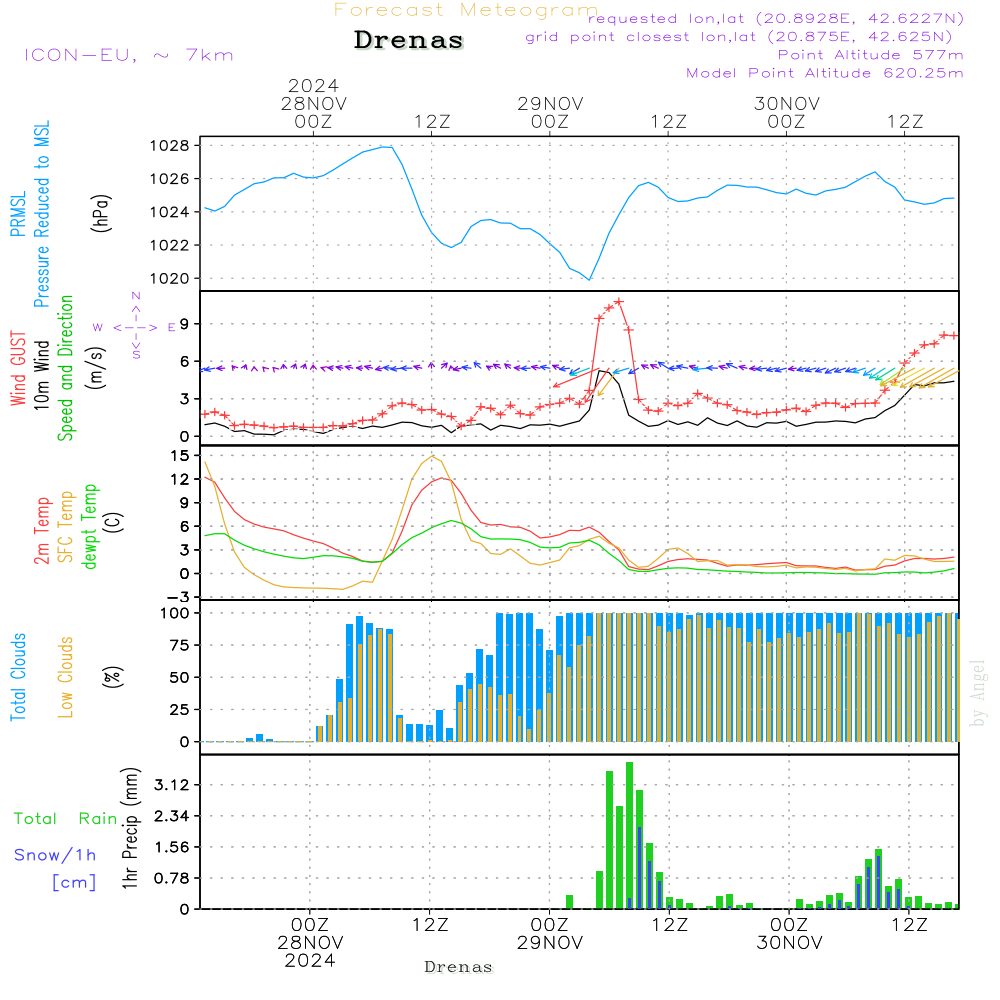Click the top '29NOV 00Z' time label
This screenshot has width=1000, height=1000.
(x=550, y=112)
